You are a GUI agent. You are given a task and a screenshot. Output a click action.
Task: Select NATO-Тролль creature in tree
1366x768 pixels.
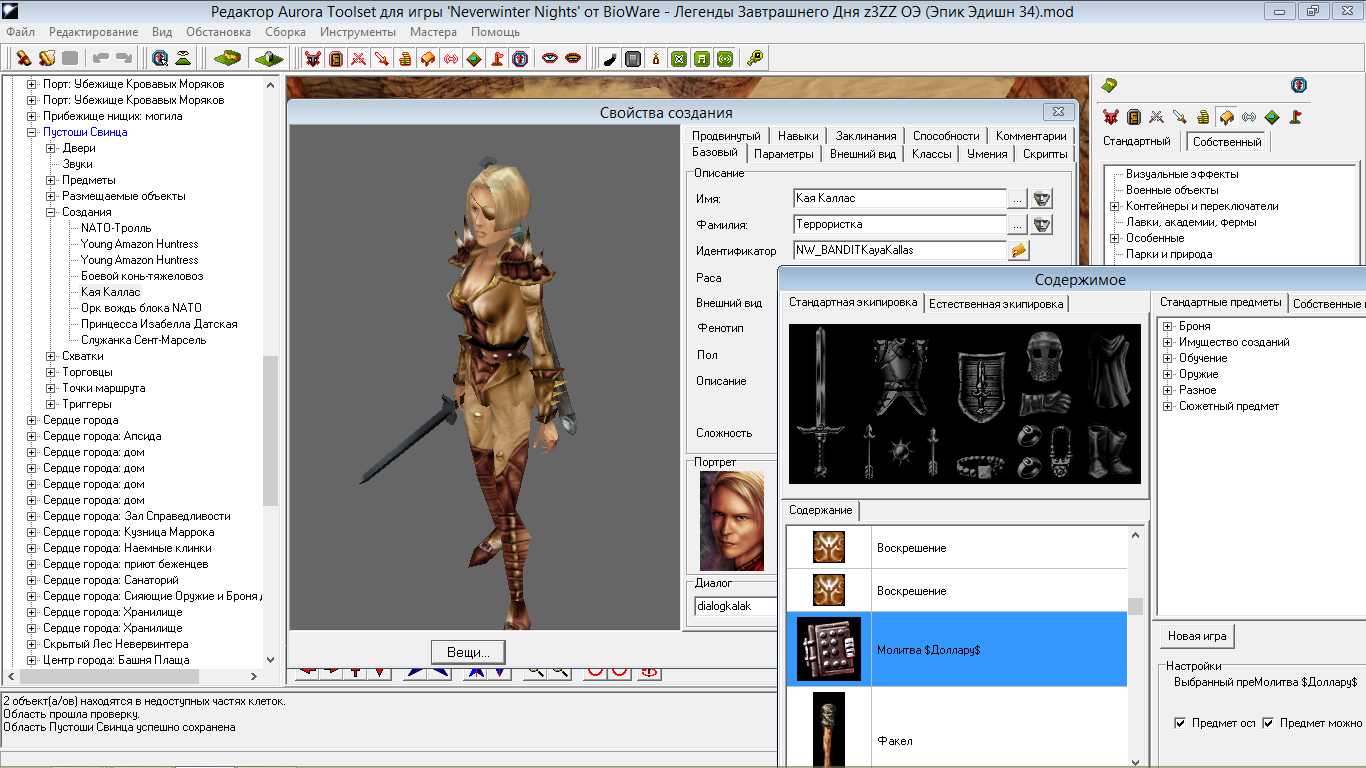(x=116, y=228)
